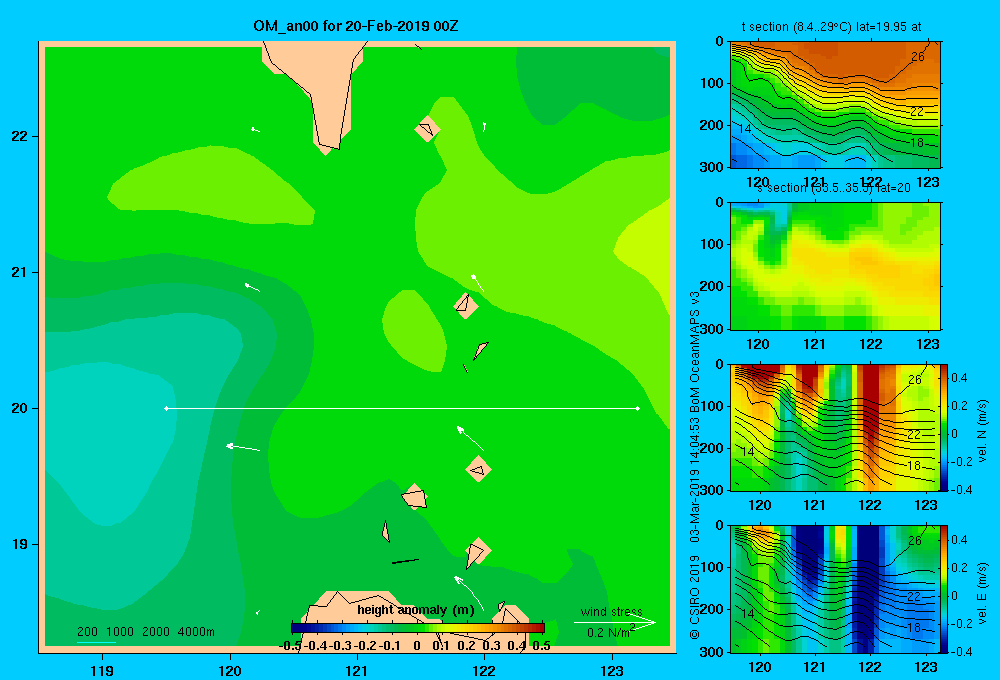Click the 'vel. N (m/s)' axis label
The width and height of the screenshot is (1000, 680).
[982, 431]
